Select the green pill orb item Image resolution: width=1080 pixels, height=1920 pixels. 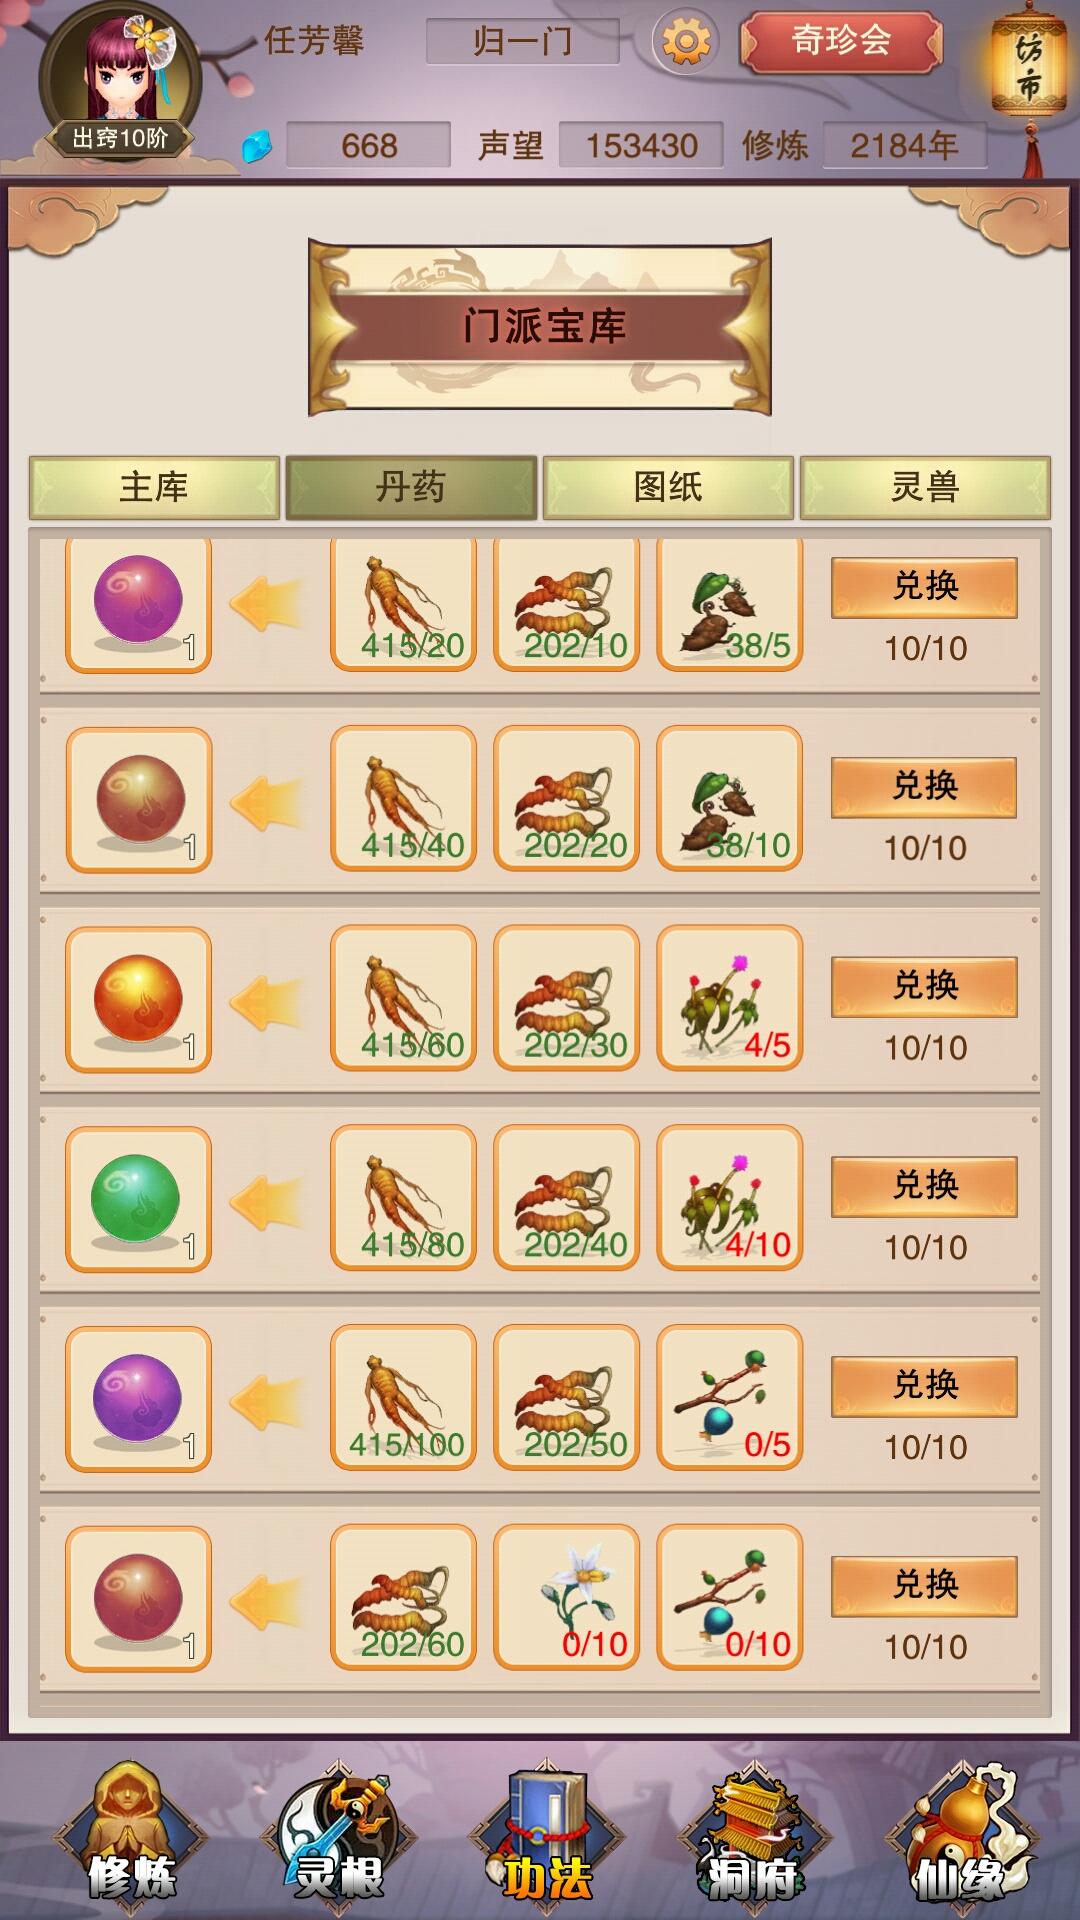pyautogui.click(x=138, y=1199)
